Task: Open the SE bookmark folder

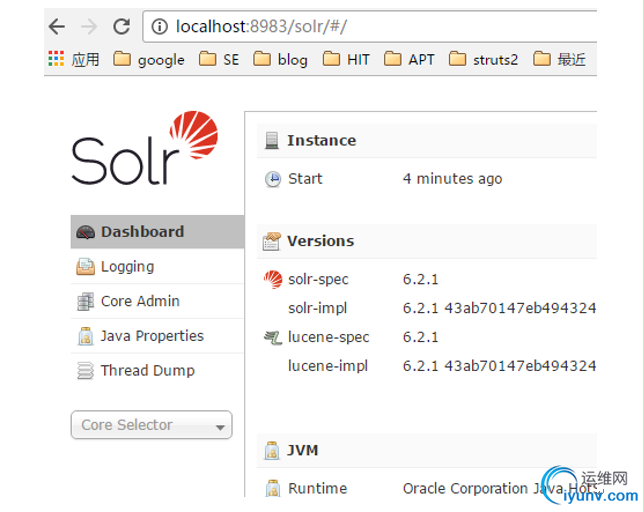Action: 219,60
